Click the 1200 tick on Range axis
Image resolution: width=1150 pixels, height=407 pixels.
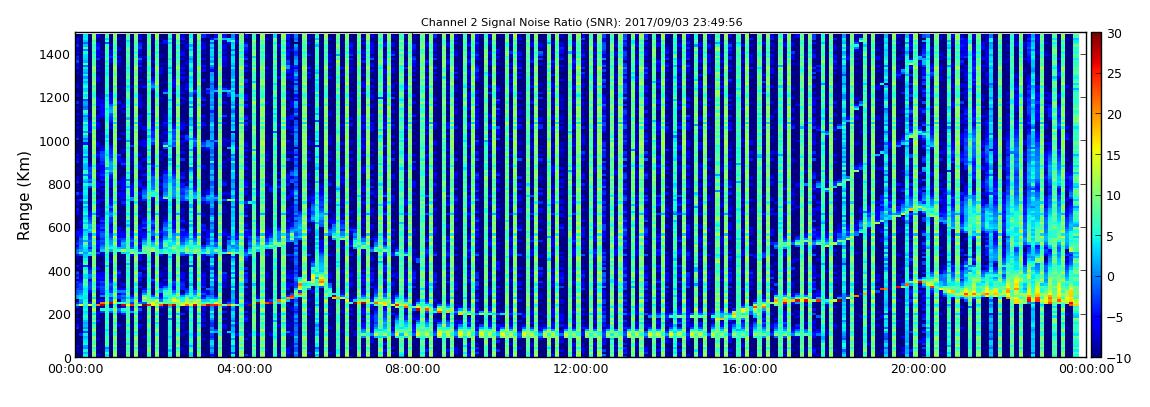(x=56, y=98)
